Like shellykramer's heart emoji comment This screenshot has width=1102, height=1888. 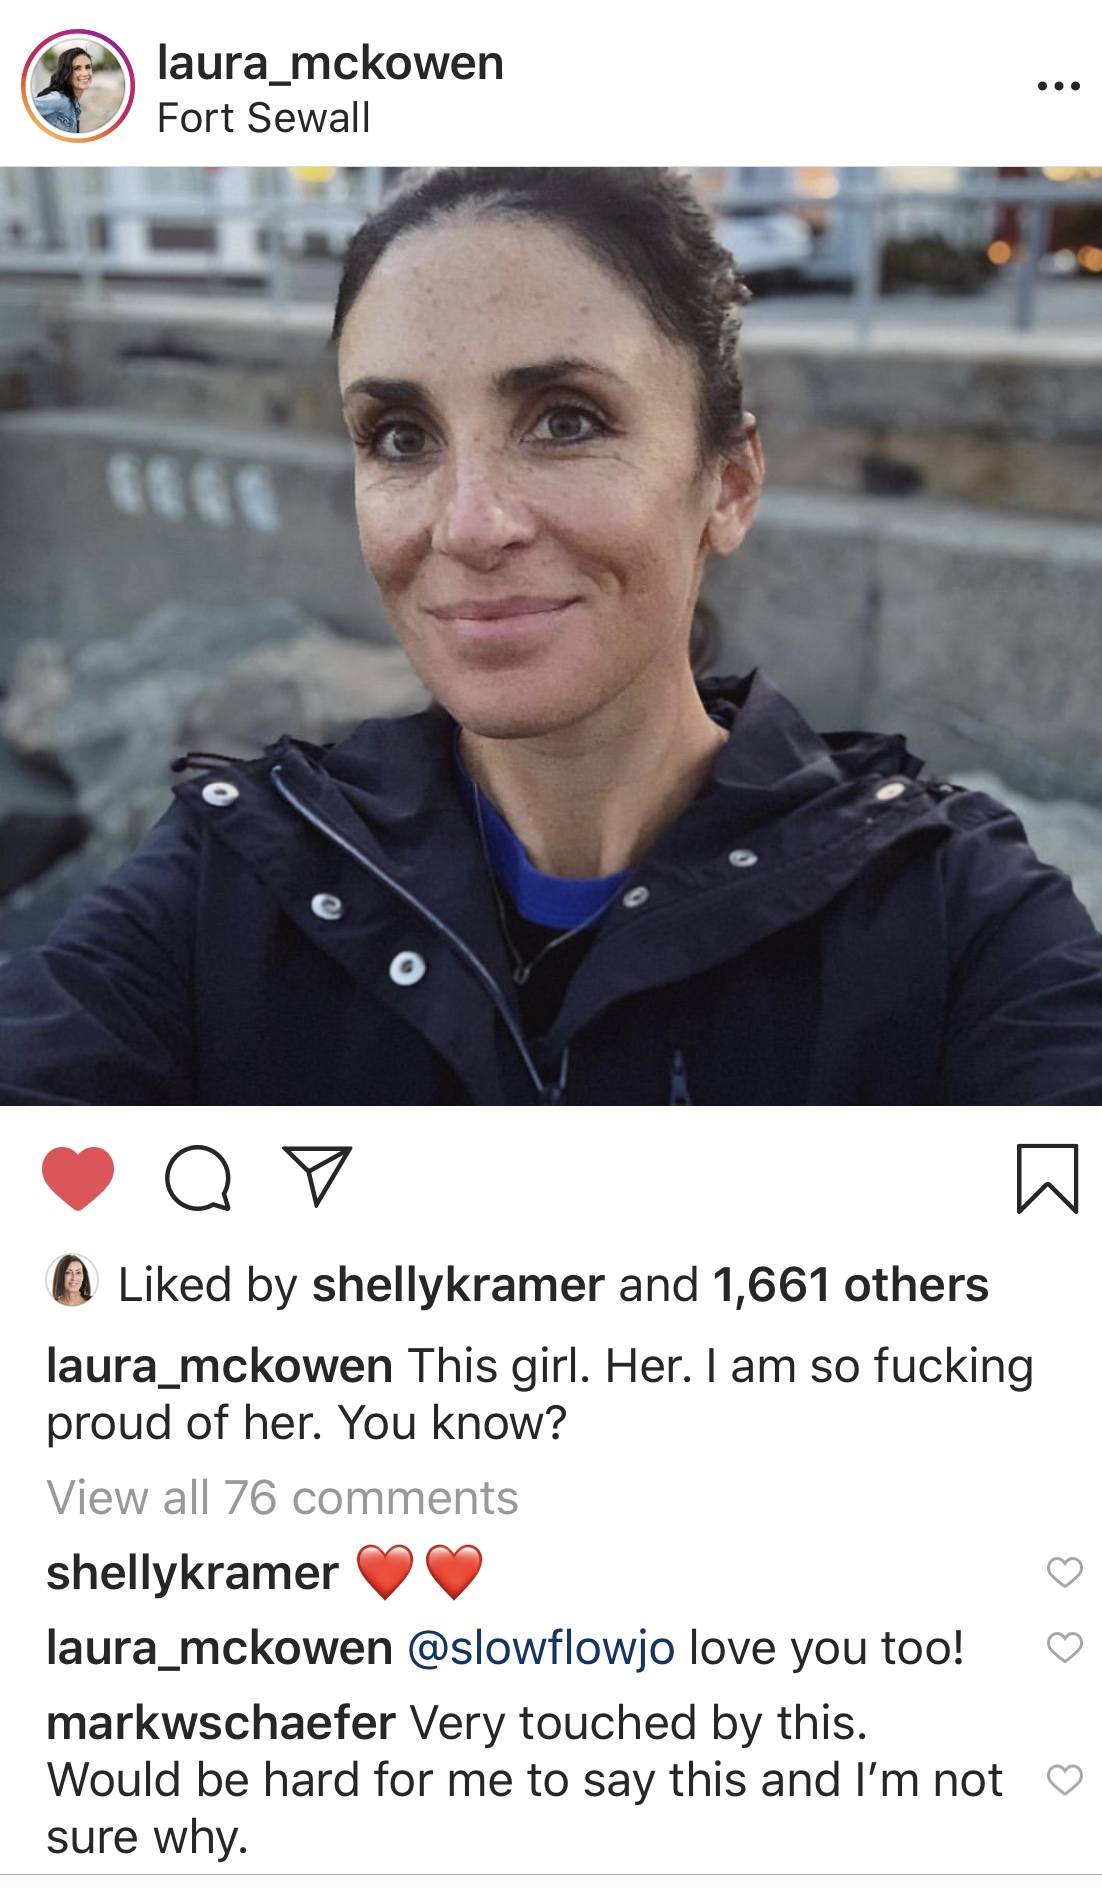[x=1064, y=1573]
